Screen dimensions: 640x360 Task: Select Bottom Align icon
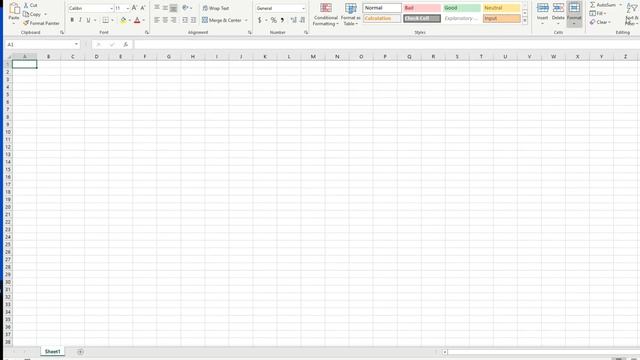click(173, 8)
